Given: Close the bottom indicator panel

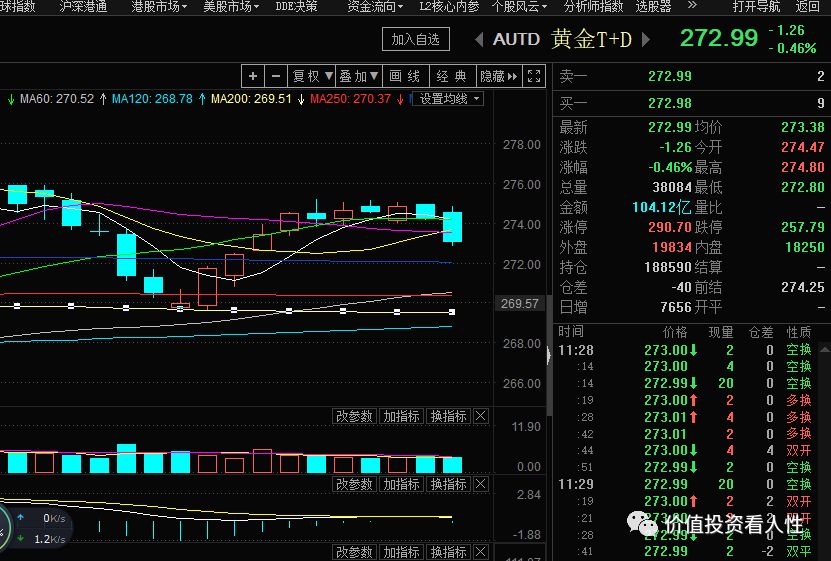Looking at the screenshot, I should [481, 552].
